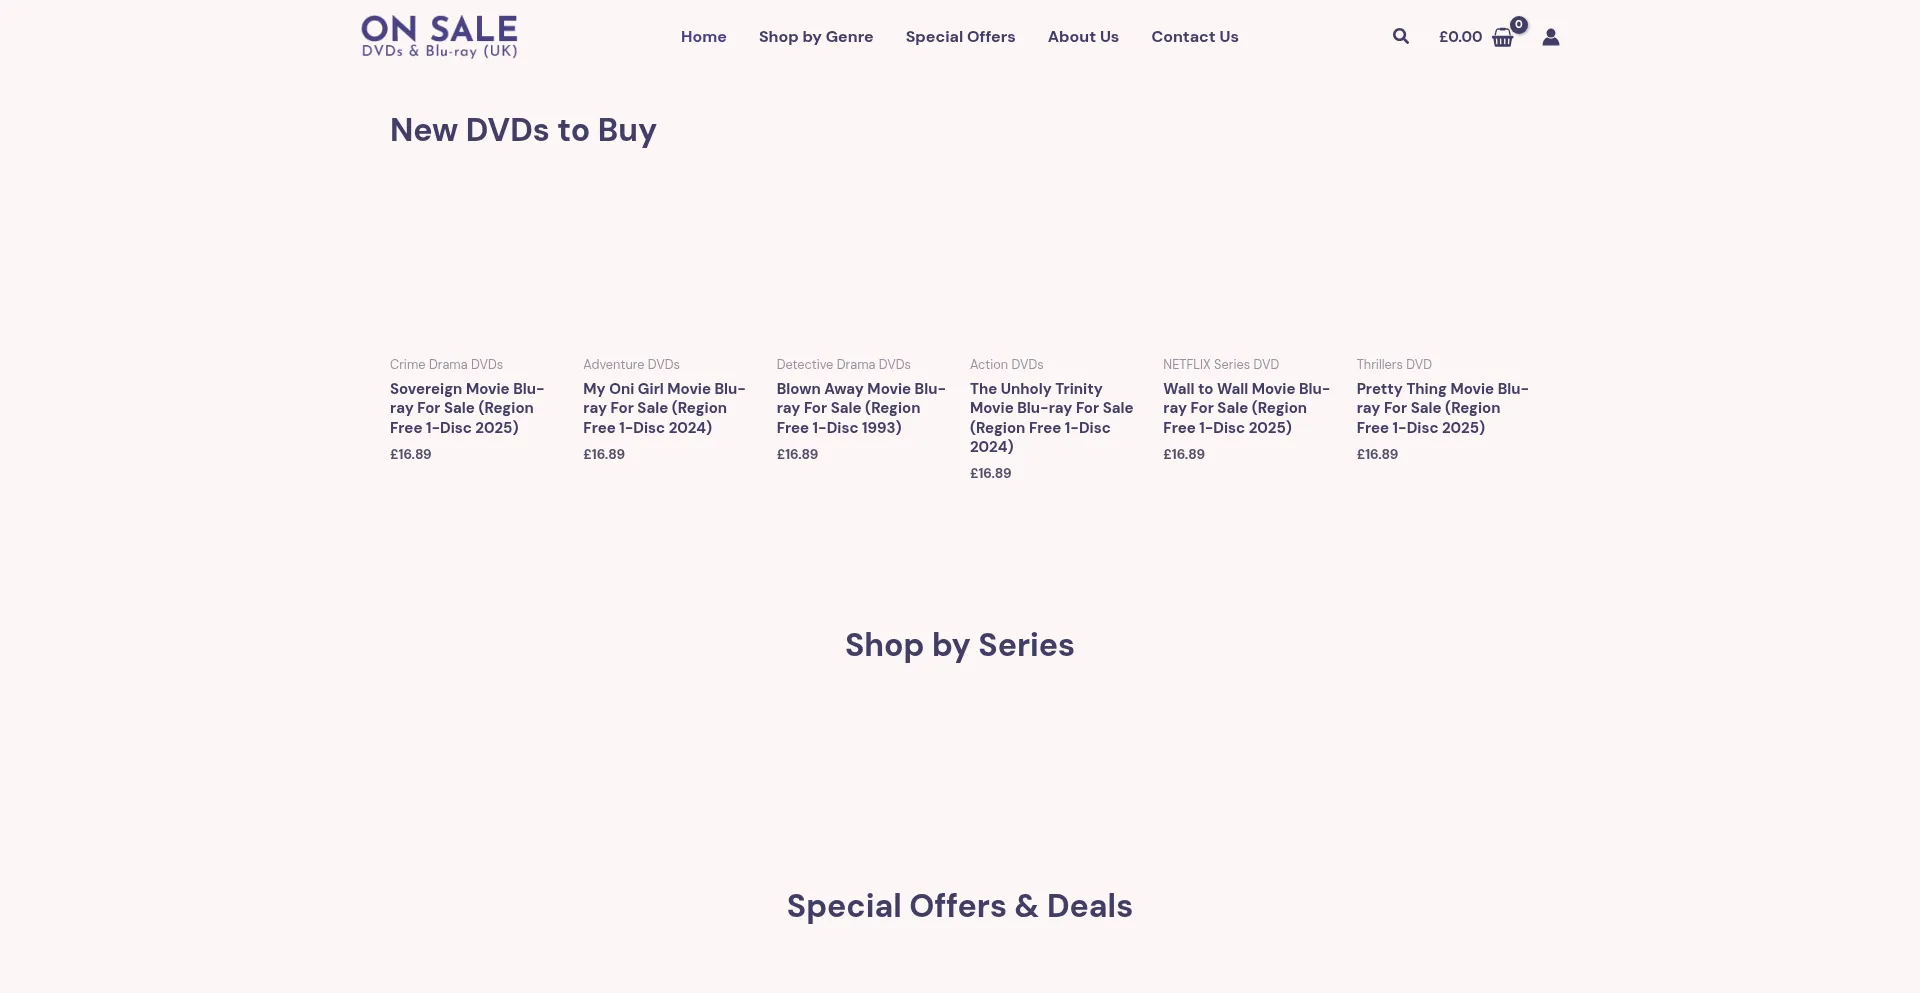Open the Shop by Genre menu
The width and height of the screenshot is (1920, 993).
pos(815,37)
